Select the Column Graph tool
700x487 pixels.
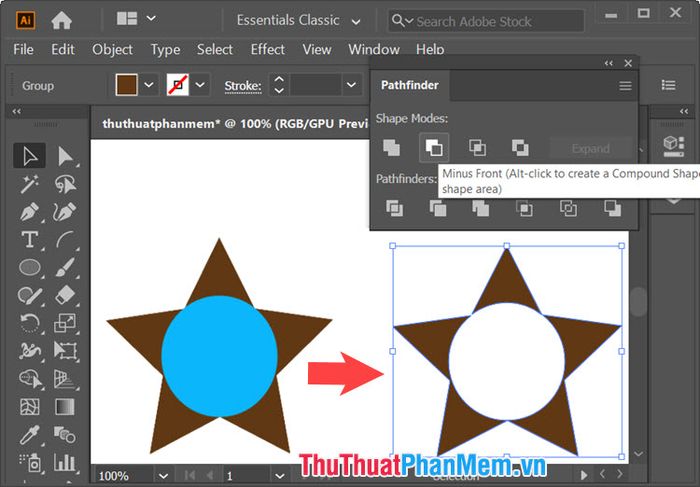(65, 462)
